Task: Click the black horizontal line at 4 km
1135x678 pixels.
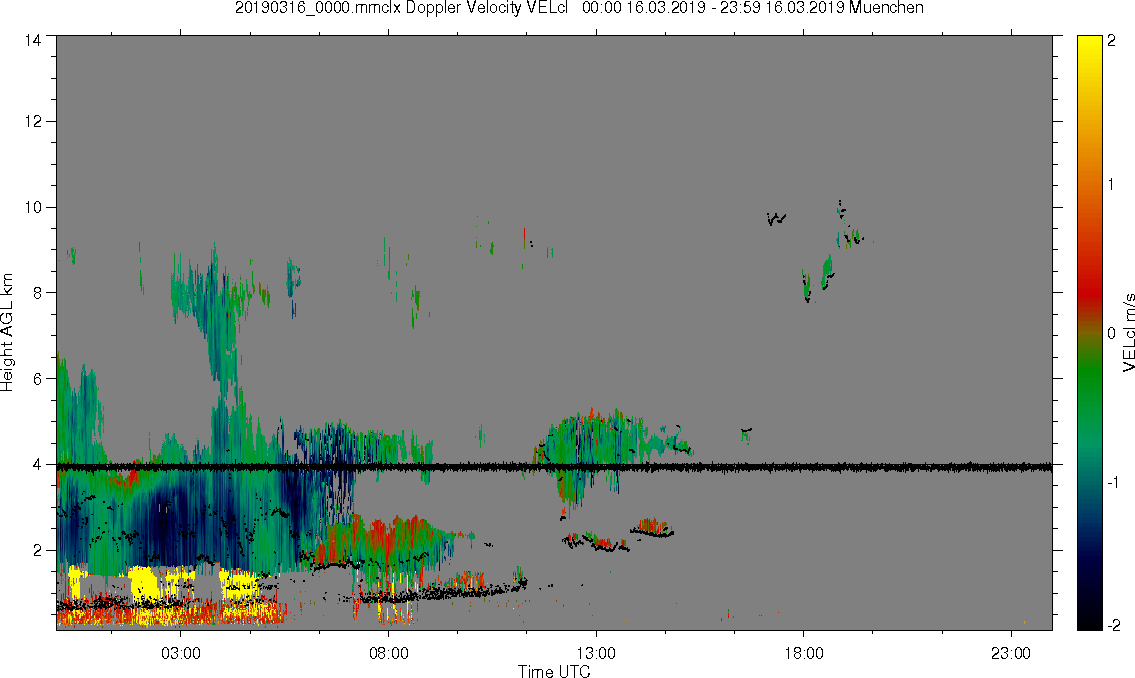Action: [554, 467]
